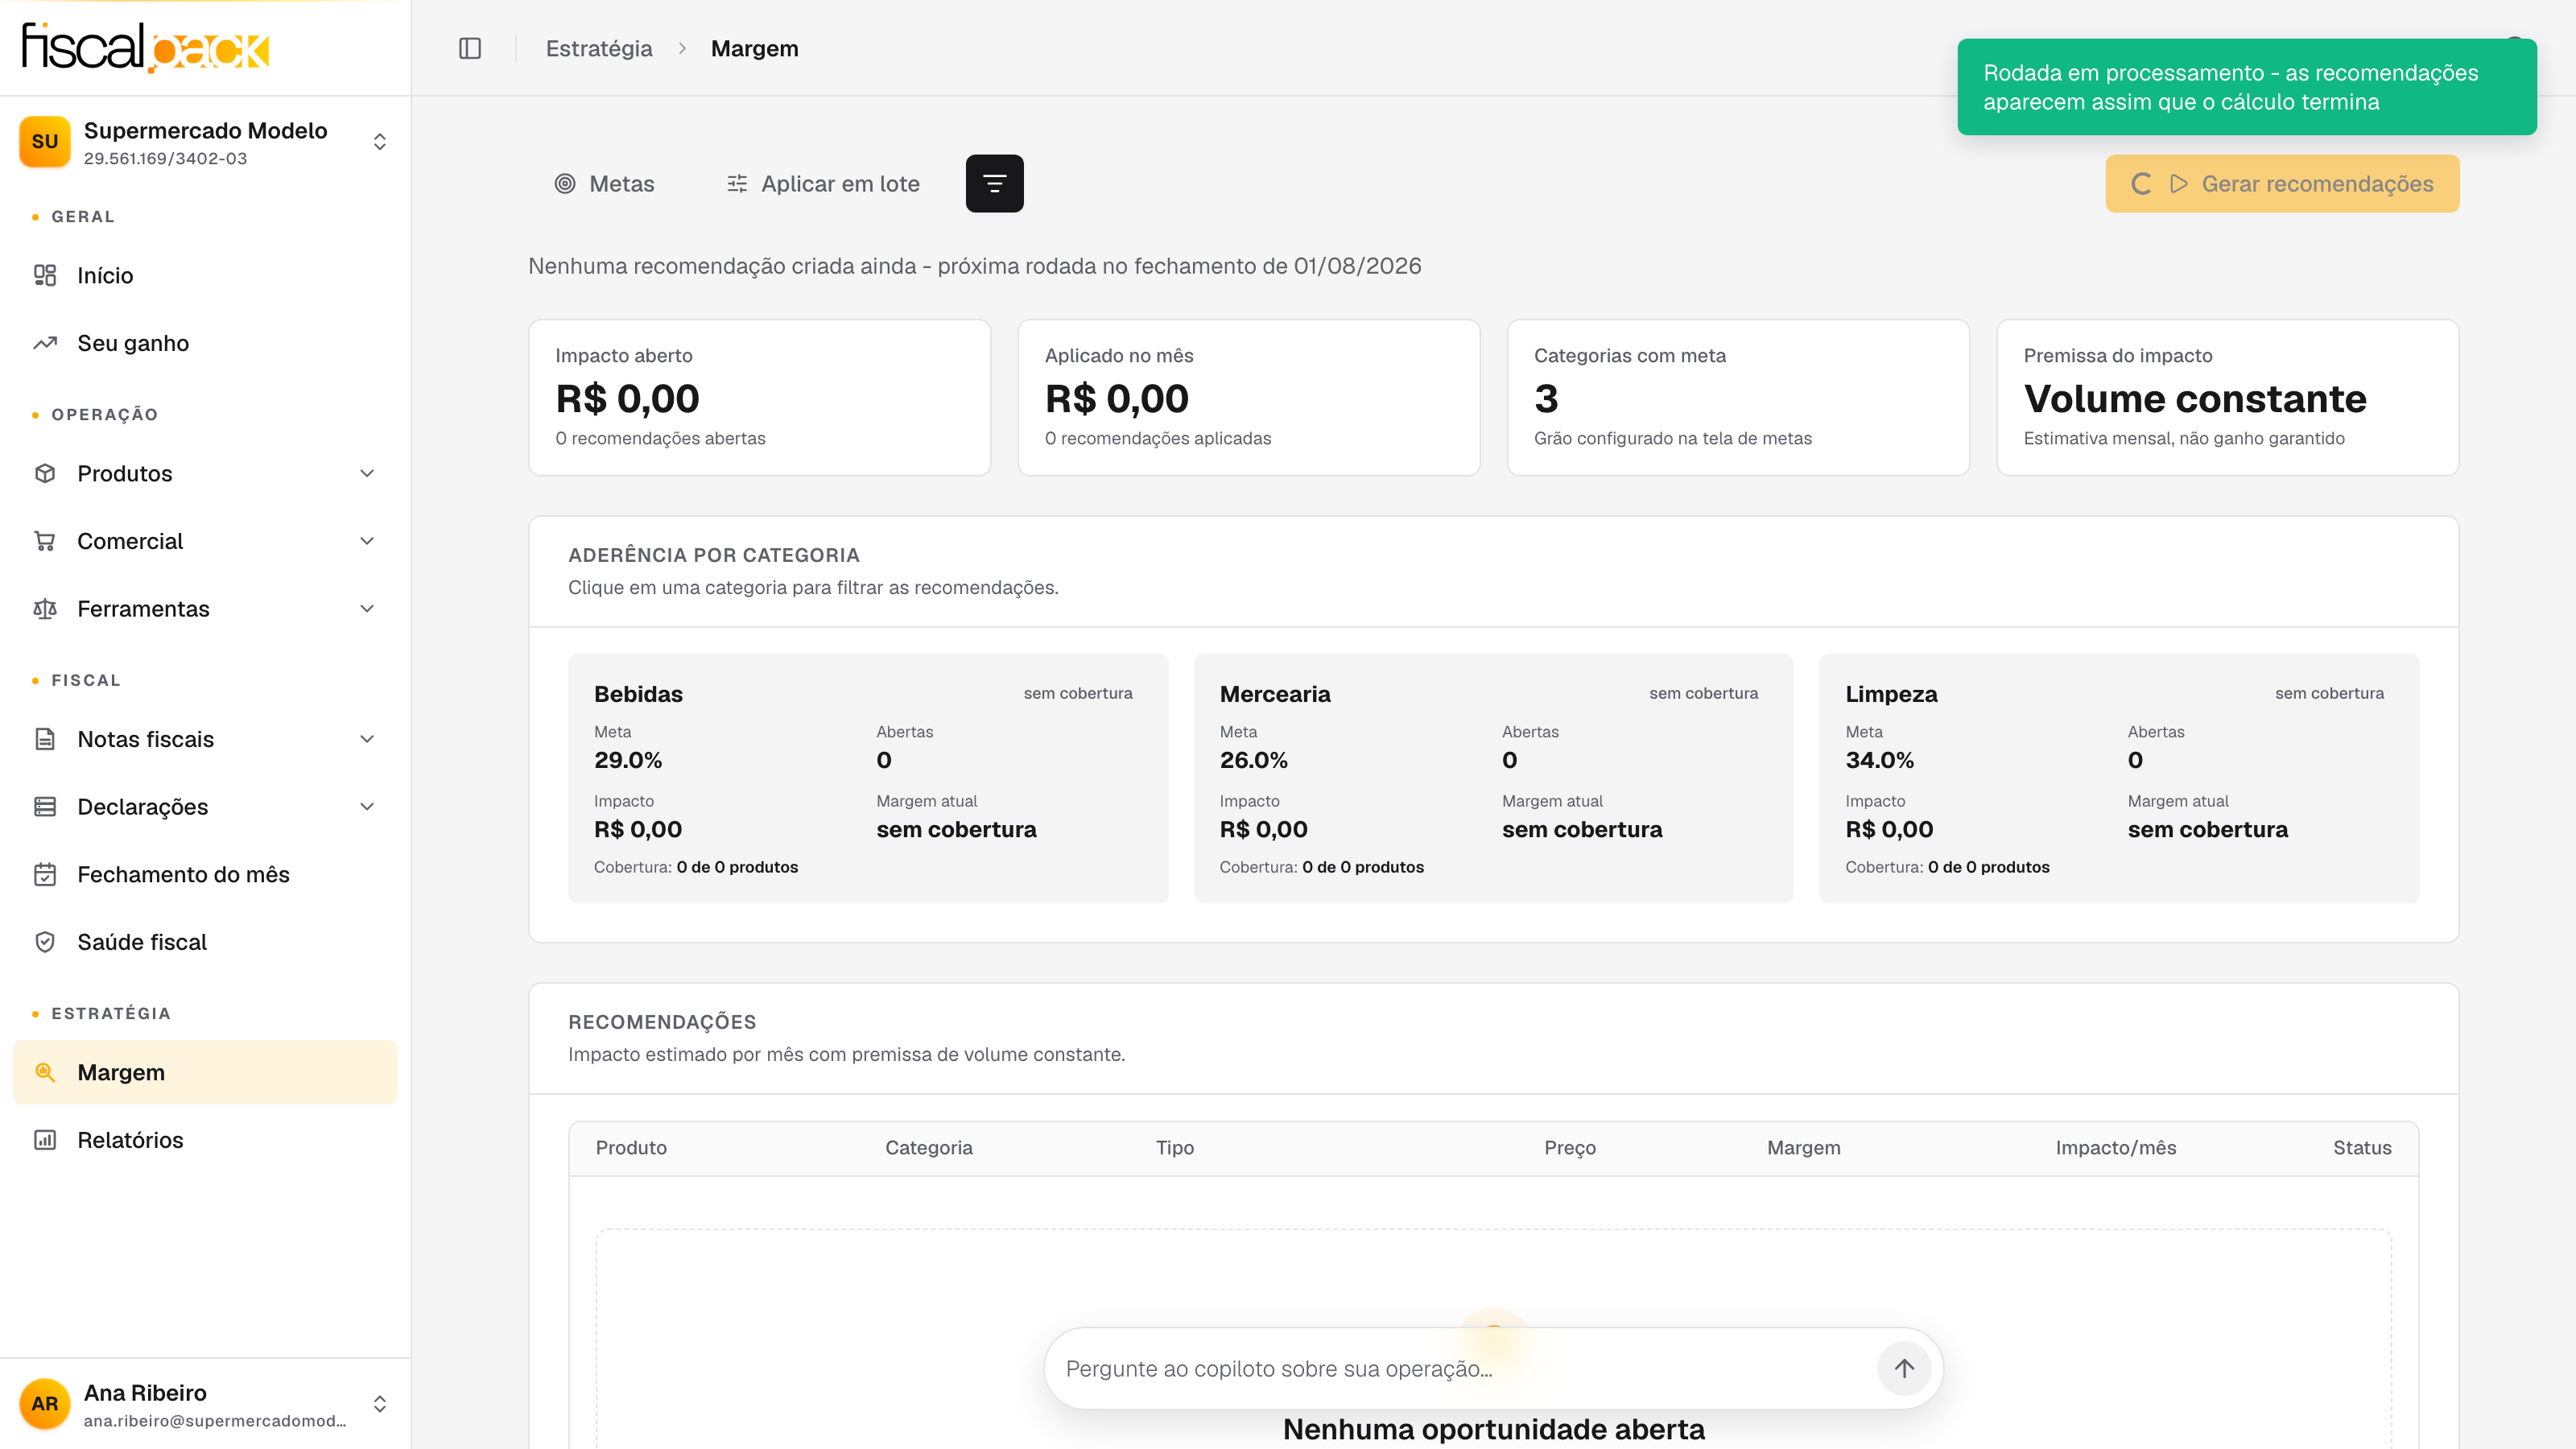The width and height of the screenshot is (2576, 1449).
Task: Open the Ana Ribeiro account menu
Action: [x=205, y=1404]
